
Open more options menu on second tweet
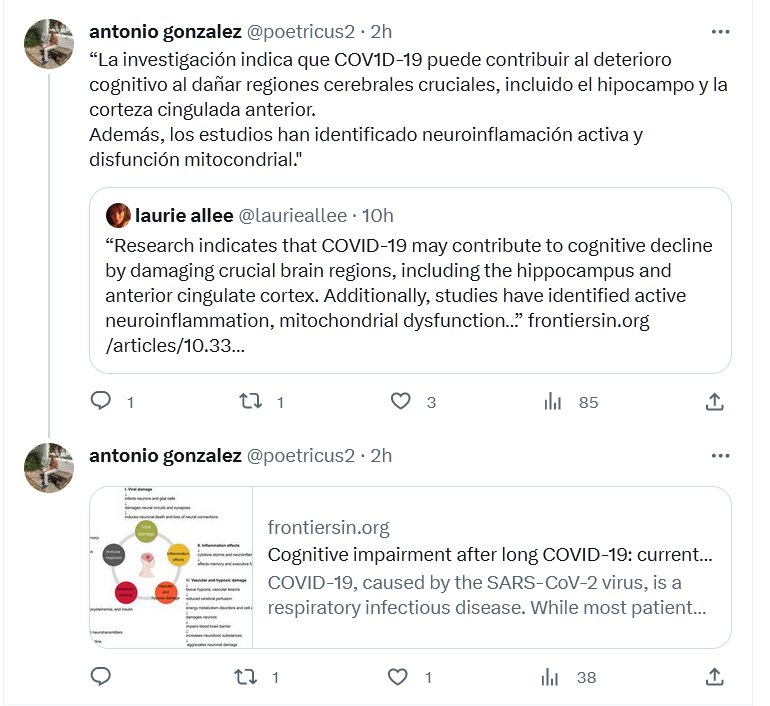[x=720, y=456]
